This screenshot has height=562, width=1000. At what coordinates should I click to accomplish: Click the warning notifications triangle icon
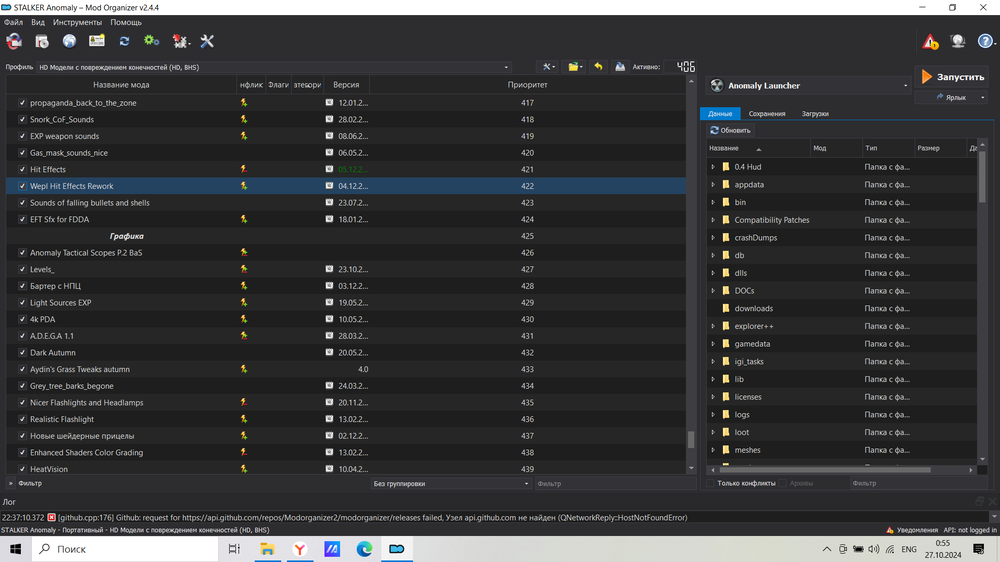pos(930,42)
